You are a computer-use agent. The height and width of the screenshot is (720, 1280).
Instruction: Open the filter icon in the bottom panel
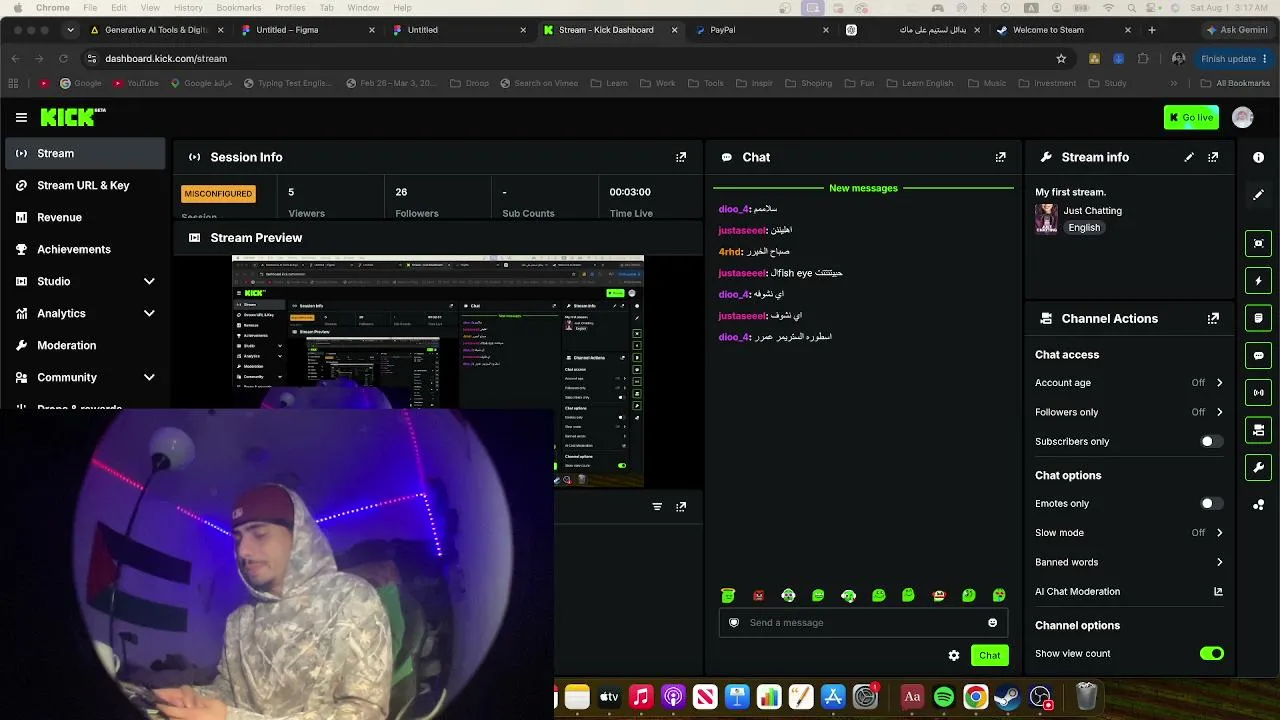(x=657, y=506)
